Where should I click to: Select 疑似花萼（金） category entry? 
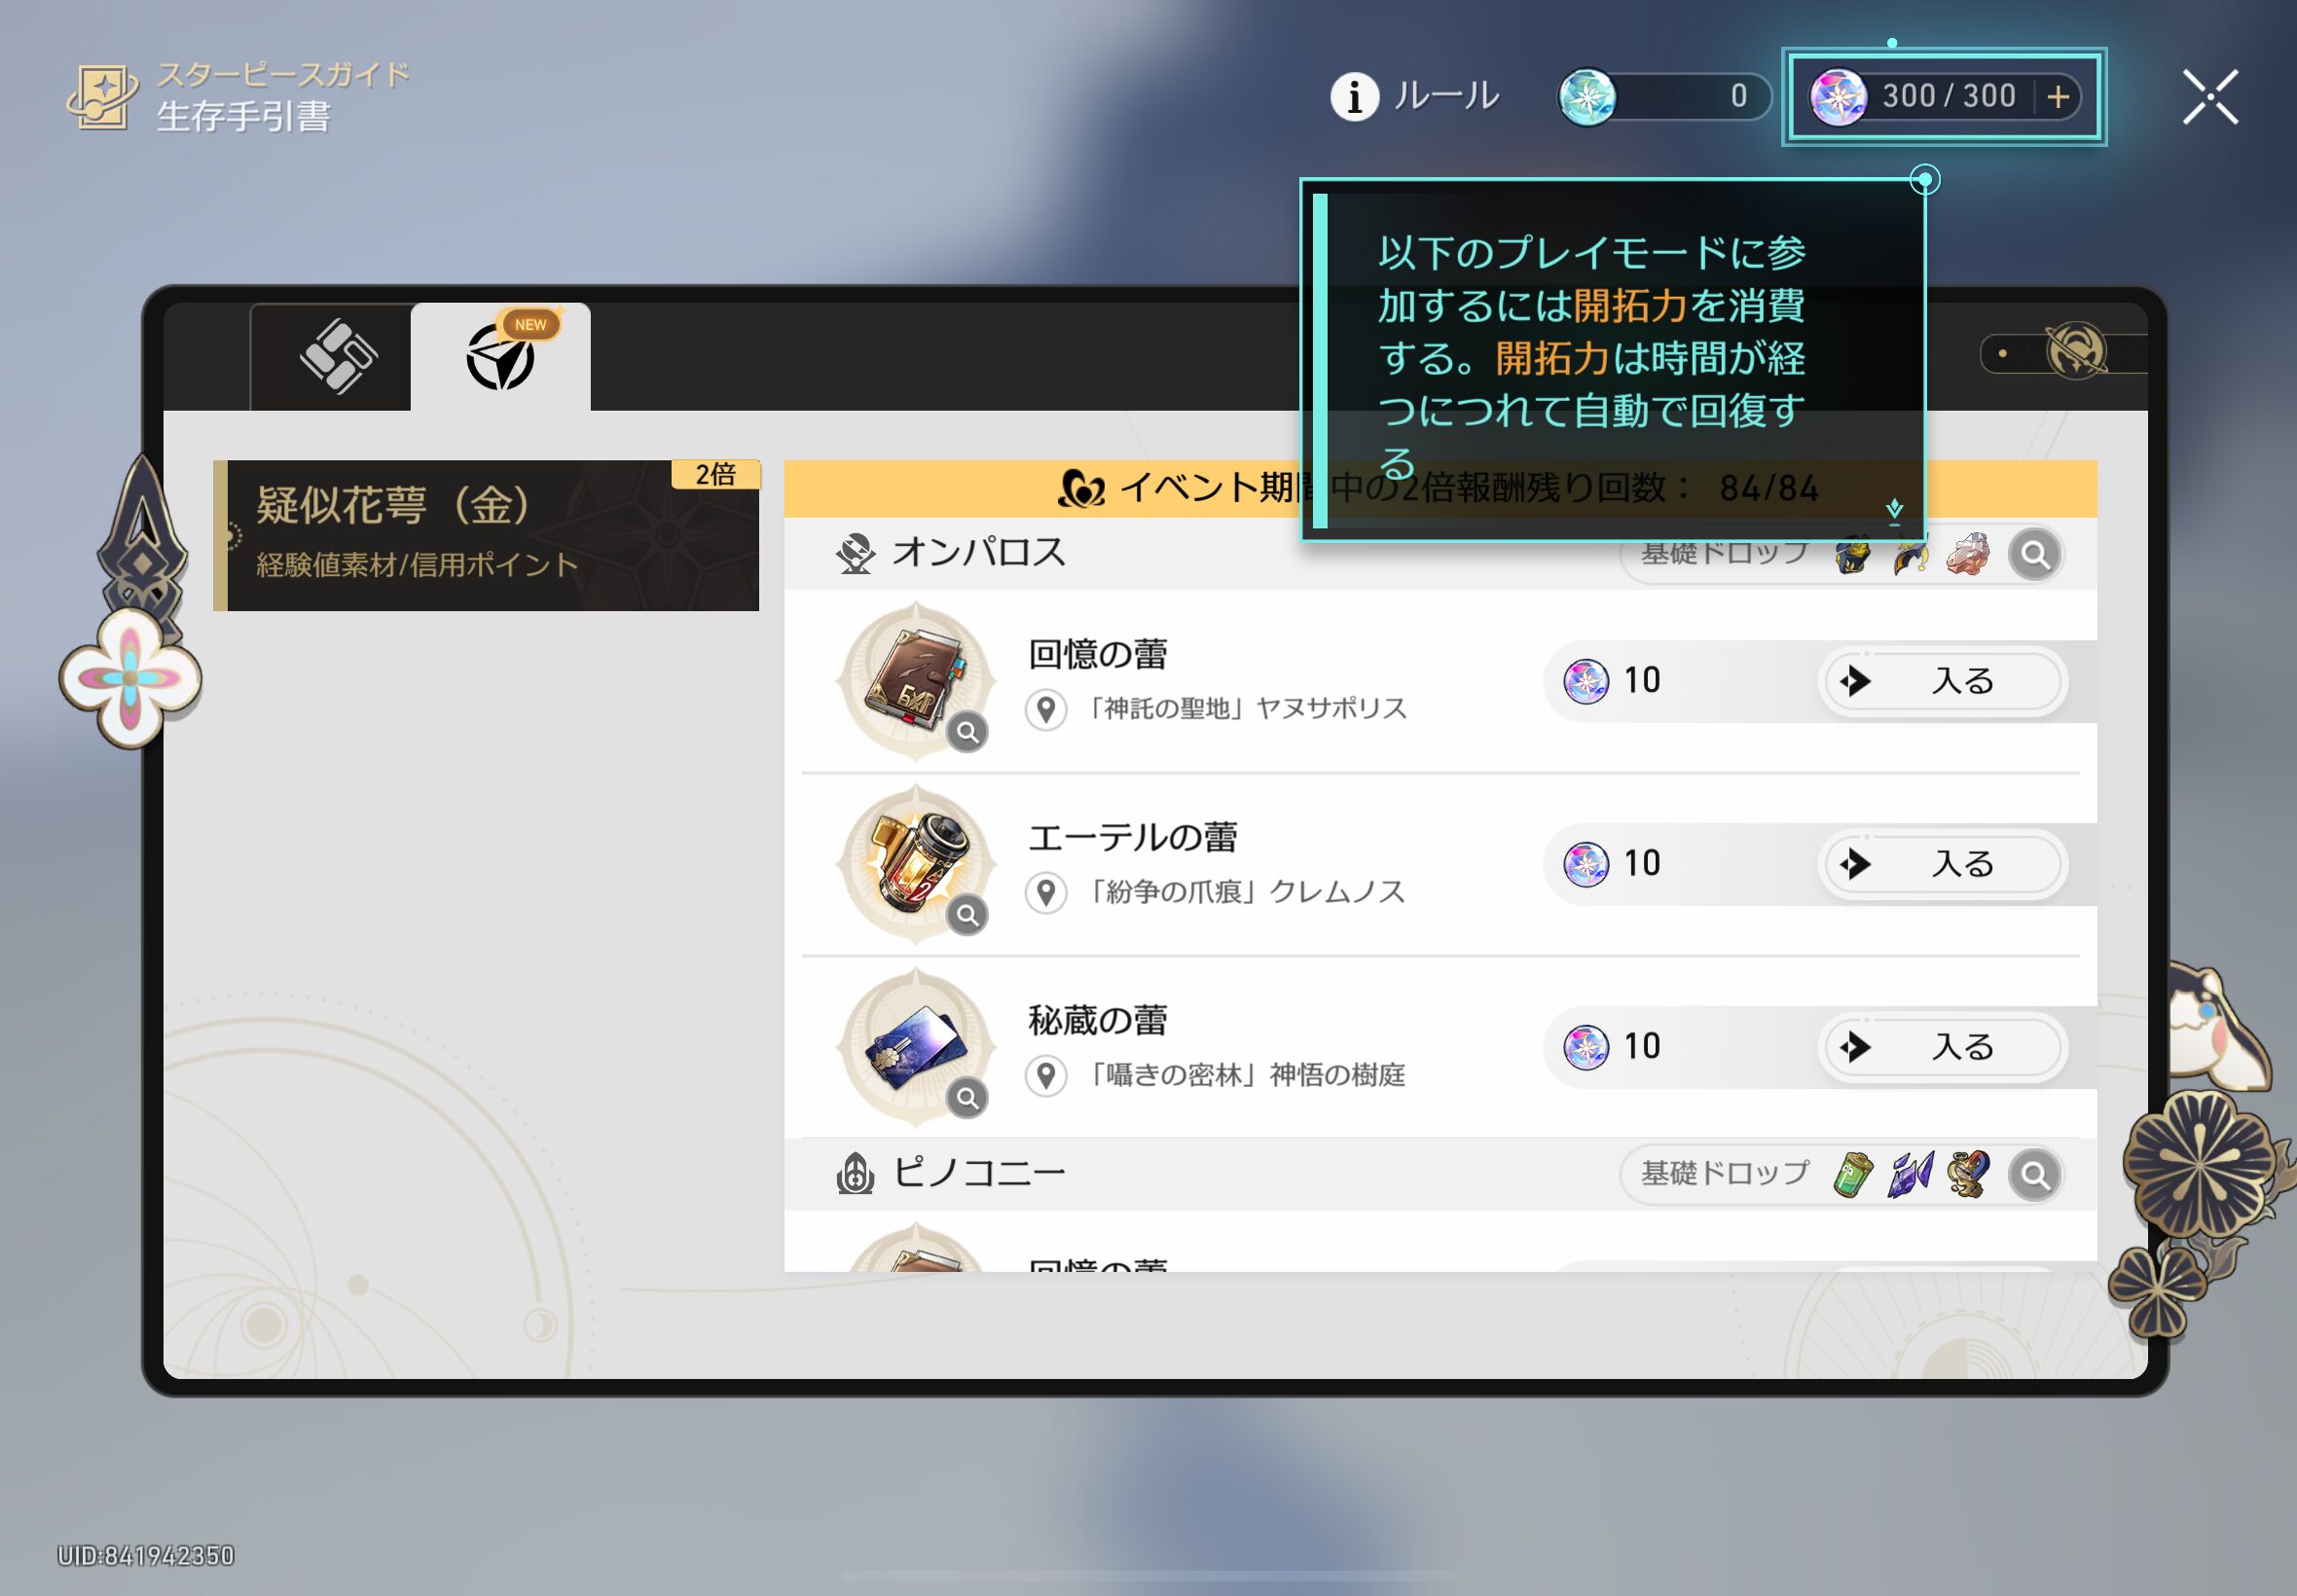click(487, 535)
